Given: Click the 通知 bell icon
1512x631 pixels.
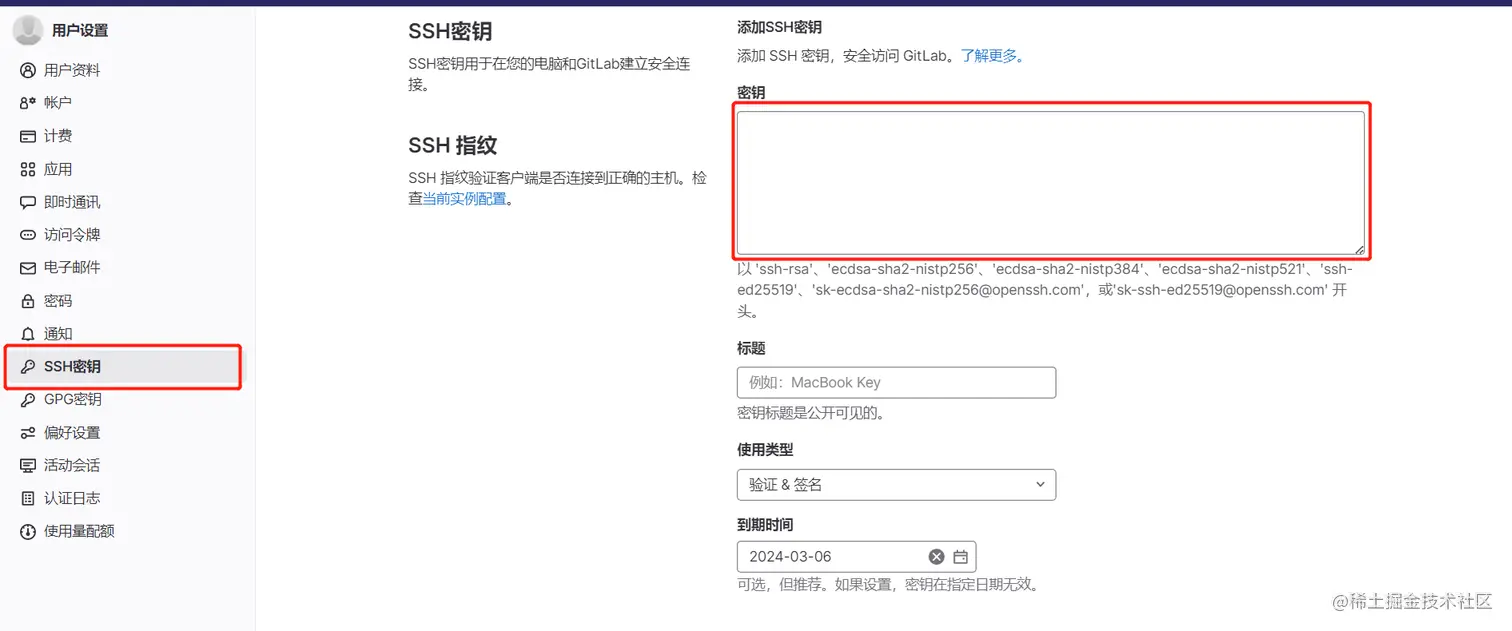Looking at the screenshot, I should [28, 334].
